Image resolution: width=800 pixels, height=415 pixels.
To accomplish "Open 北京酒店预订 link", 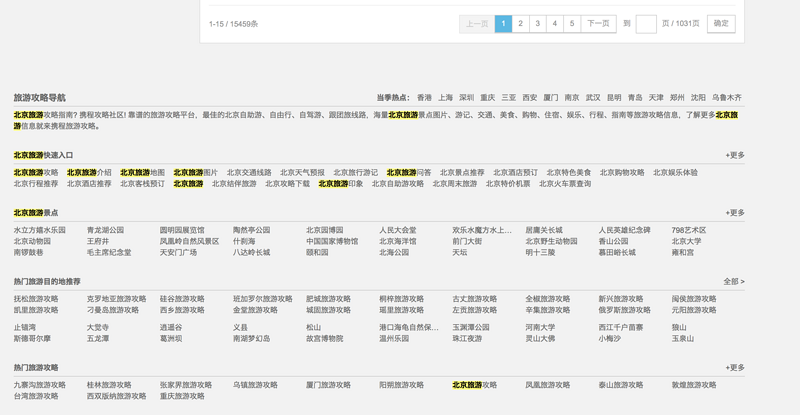I will point(516,173).
